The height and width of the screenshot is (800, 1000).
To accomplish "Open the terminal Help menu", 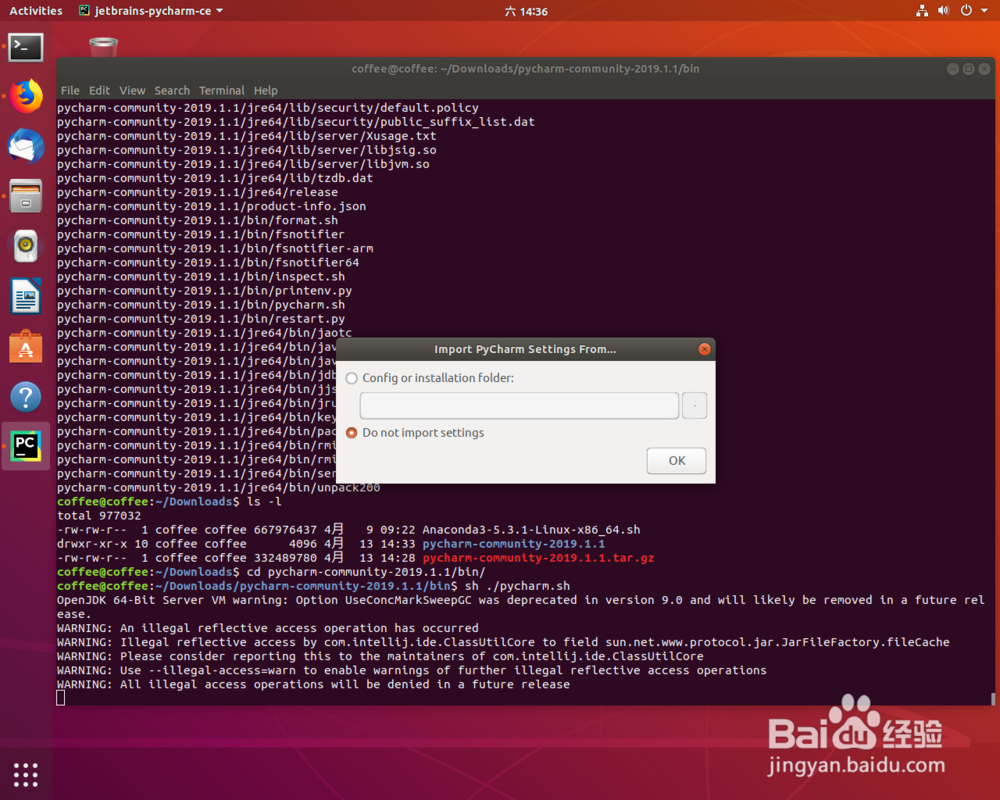I will 265,91.
